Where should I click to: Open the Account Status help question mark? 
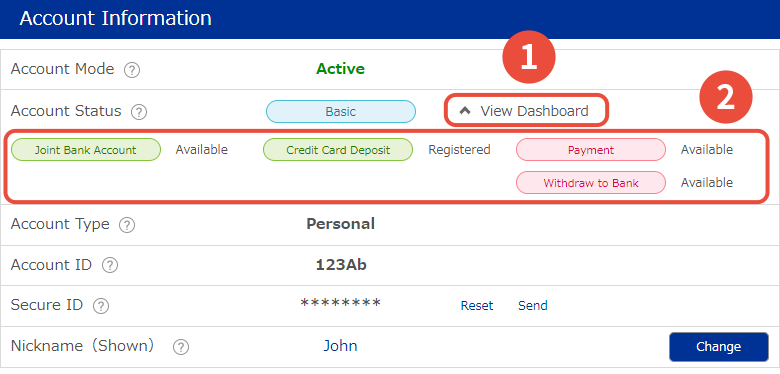tap(139, 112)
